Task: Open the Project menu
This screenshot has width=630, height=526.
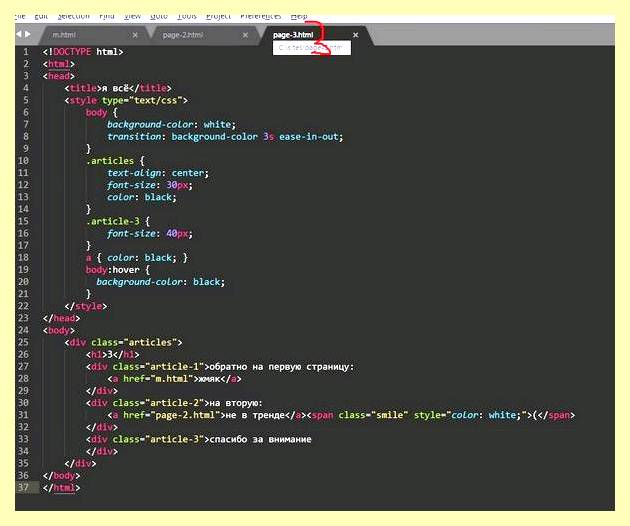Action: (219, 16)
